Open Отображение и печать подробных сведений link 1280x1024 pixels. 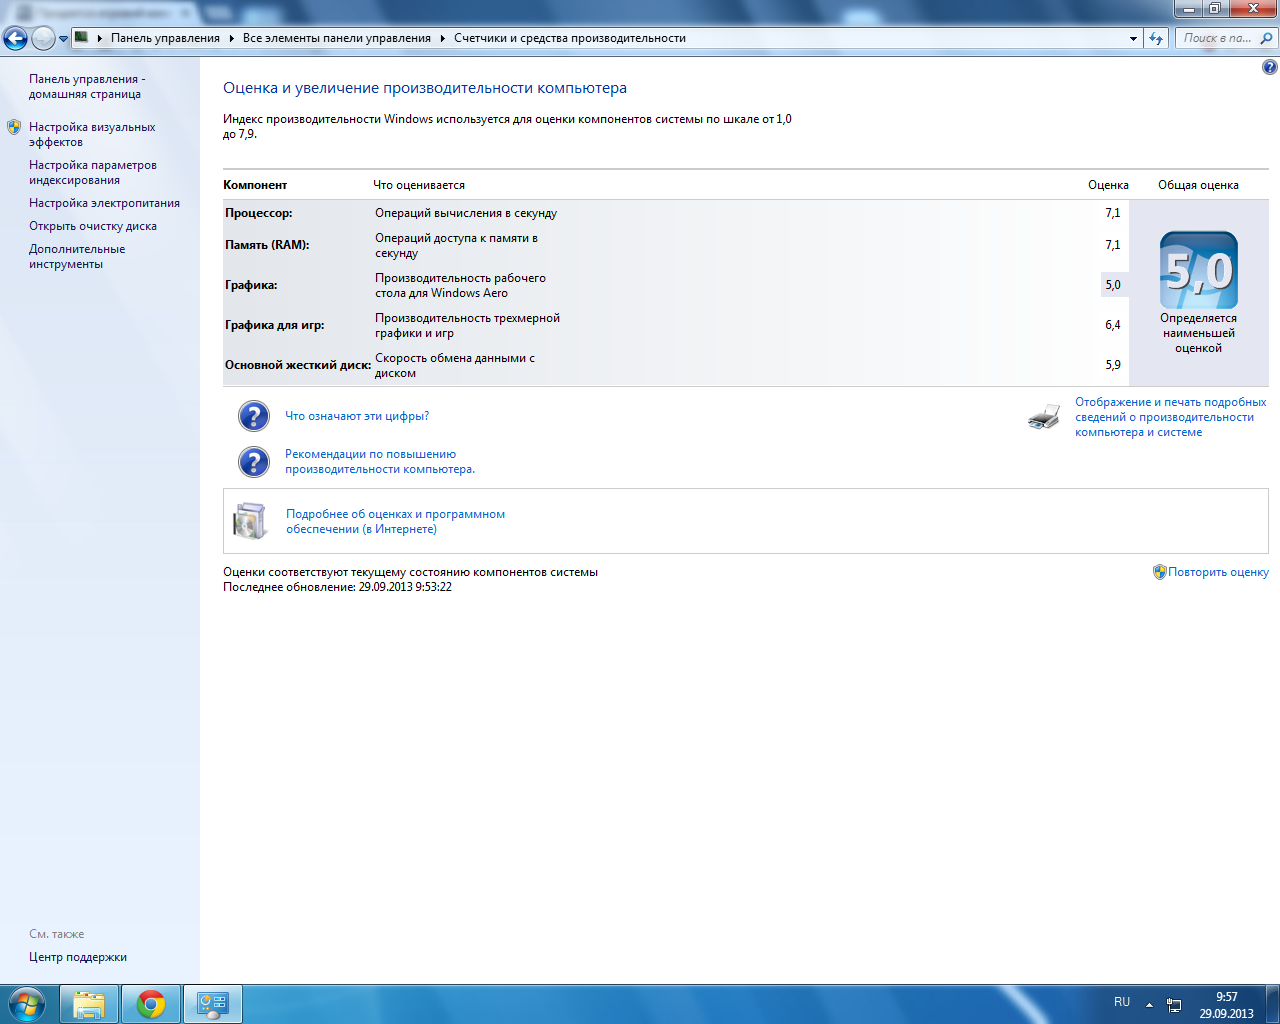tap(1171, 417)
